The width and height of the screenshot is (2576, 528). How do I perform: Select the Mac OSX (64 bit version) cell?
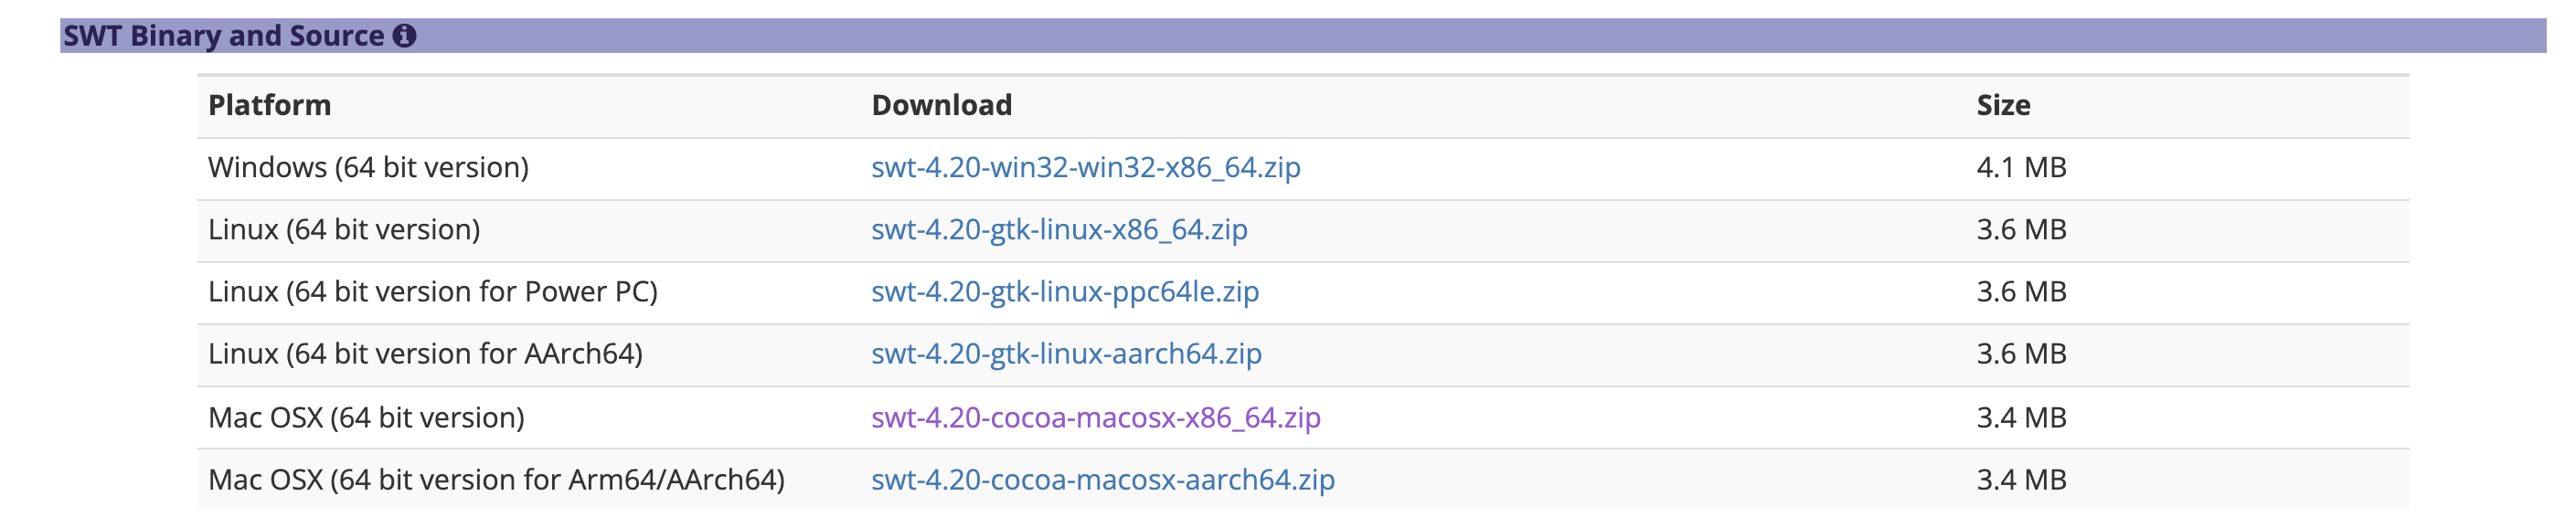click(x=366, y=417)
